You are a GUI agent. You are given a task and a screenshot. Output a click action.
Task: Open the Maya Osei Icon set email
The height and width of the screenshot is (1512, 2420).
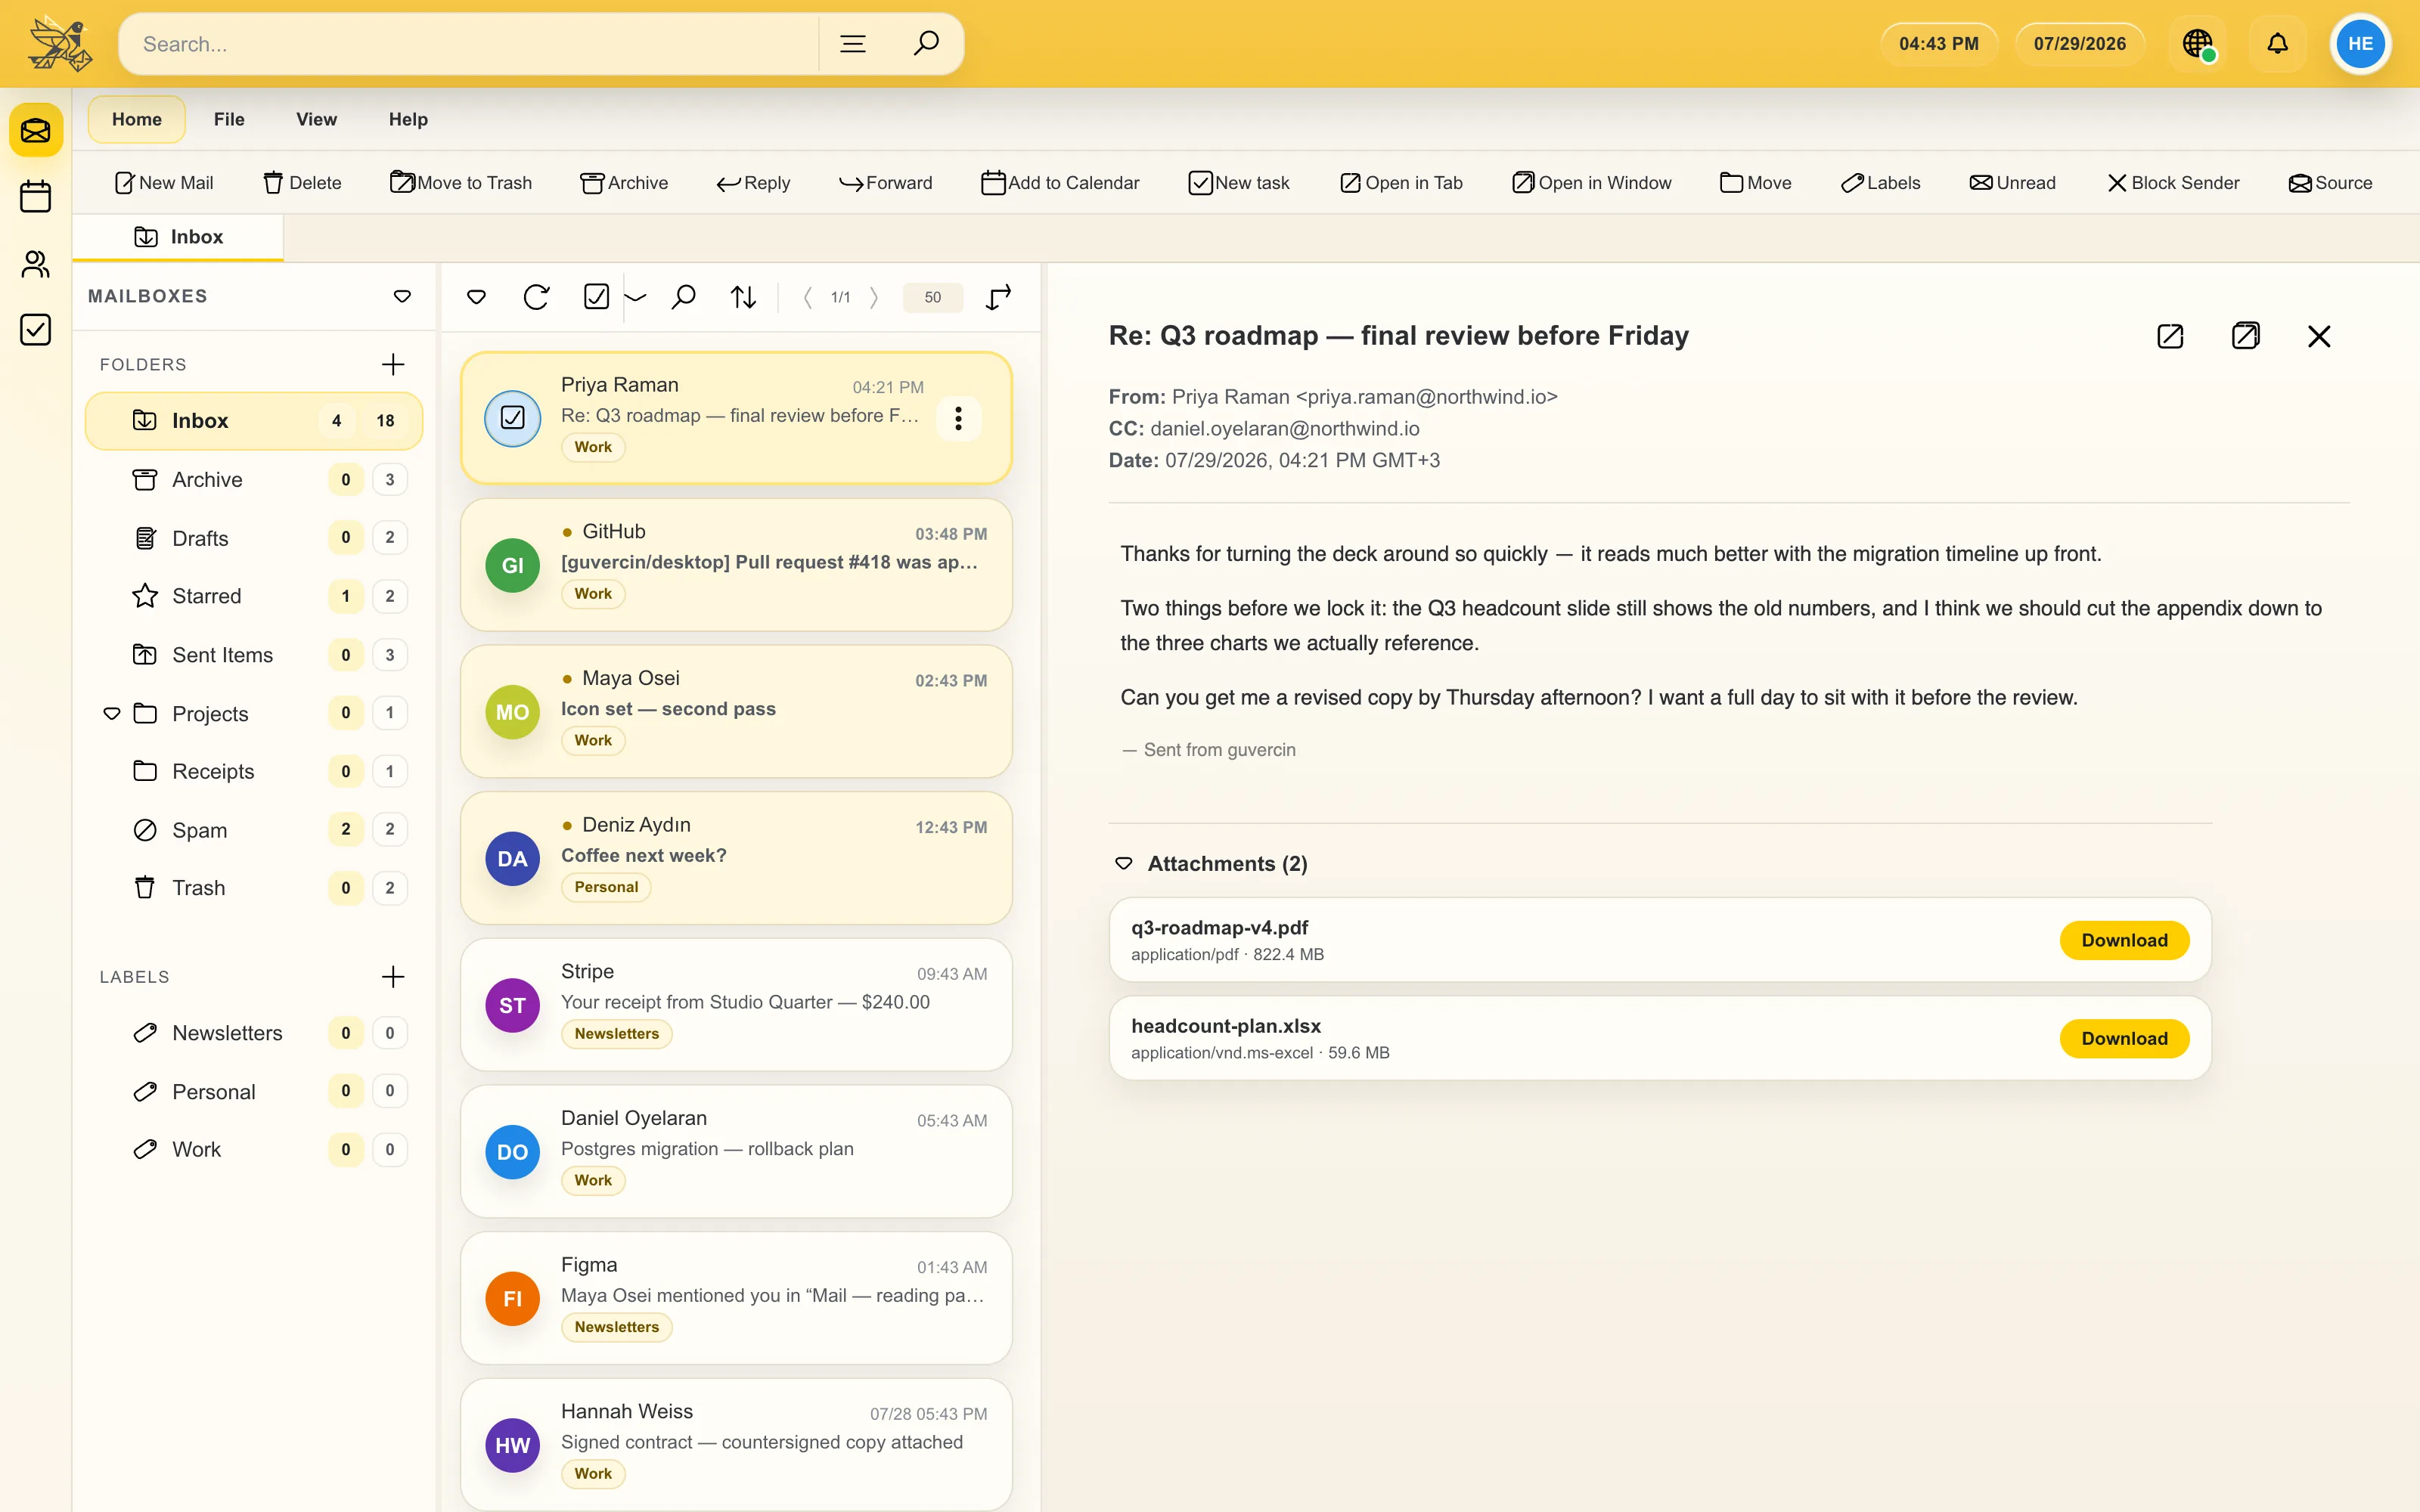coord(736,711)
